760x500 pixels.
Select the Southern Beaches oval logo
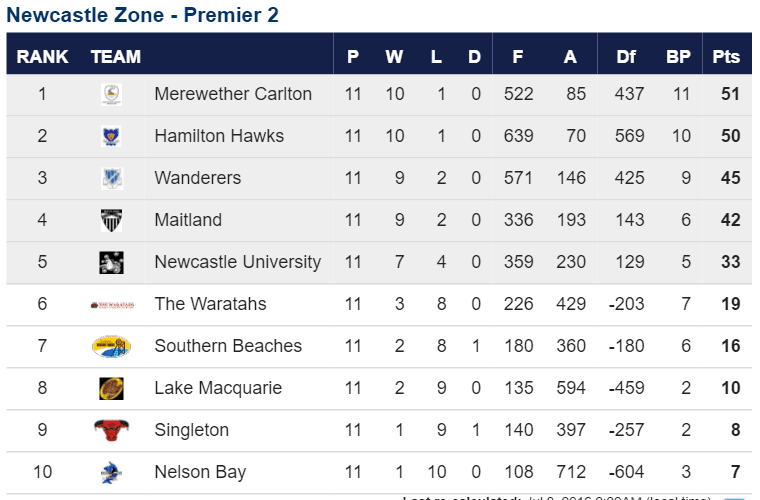(111, 346)
